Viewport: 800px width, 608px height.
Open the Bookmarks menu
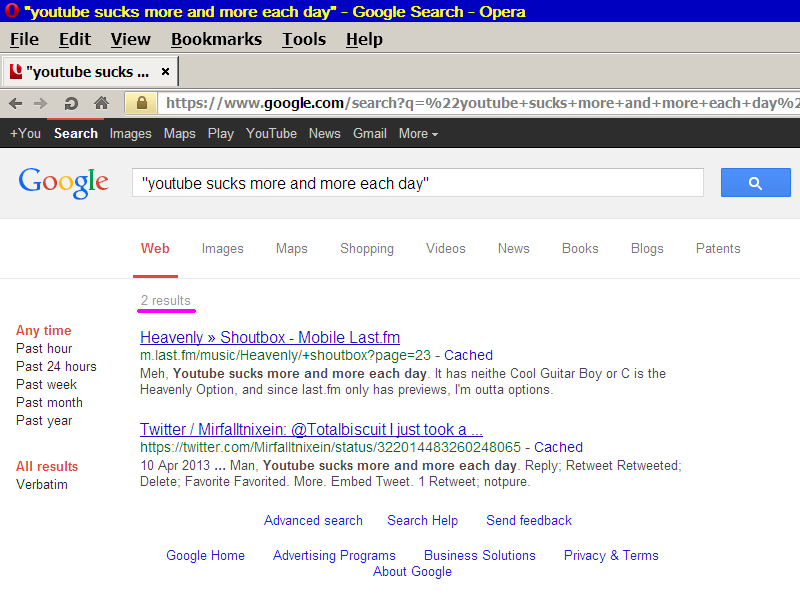pyautogui.click(x=216, y=39)
